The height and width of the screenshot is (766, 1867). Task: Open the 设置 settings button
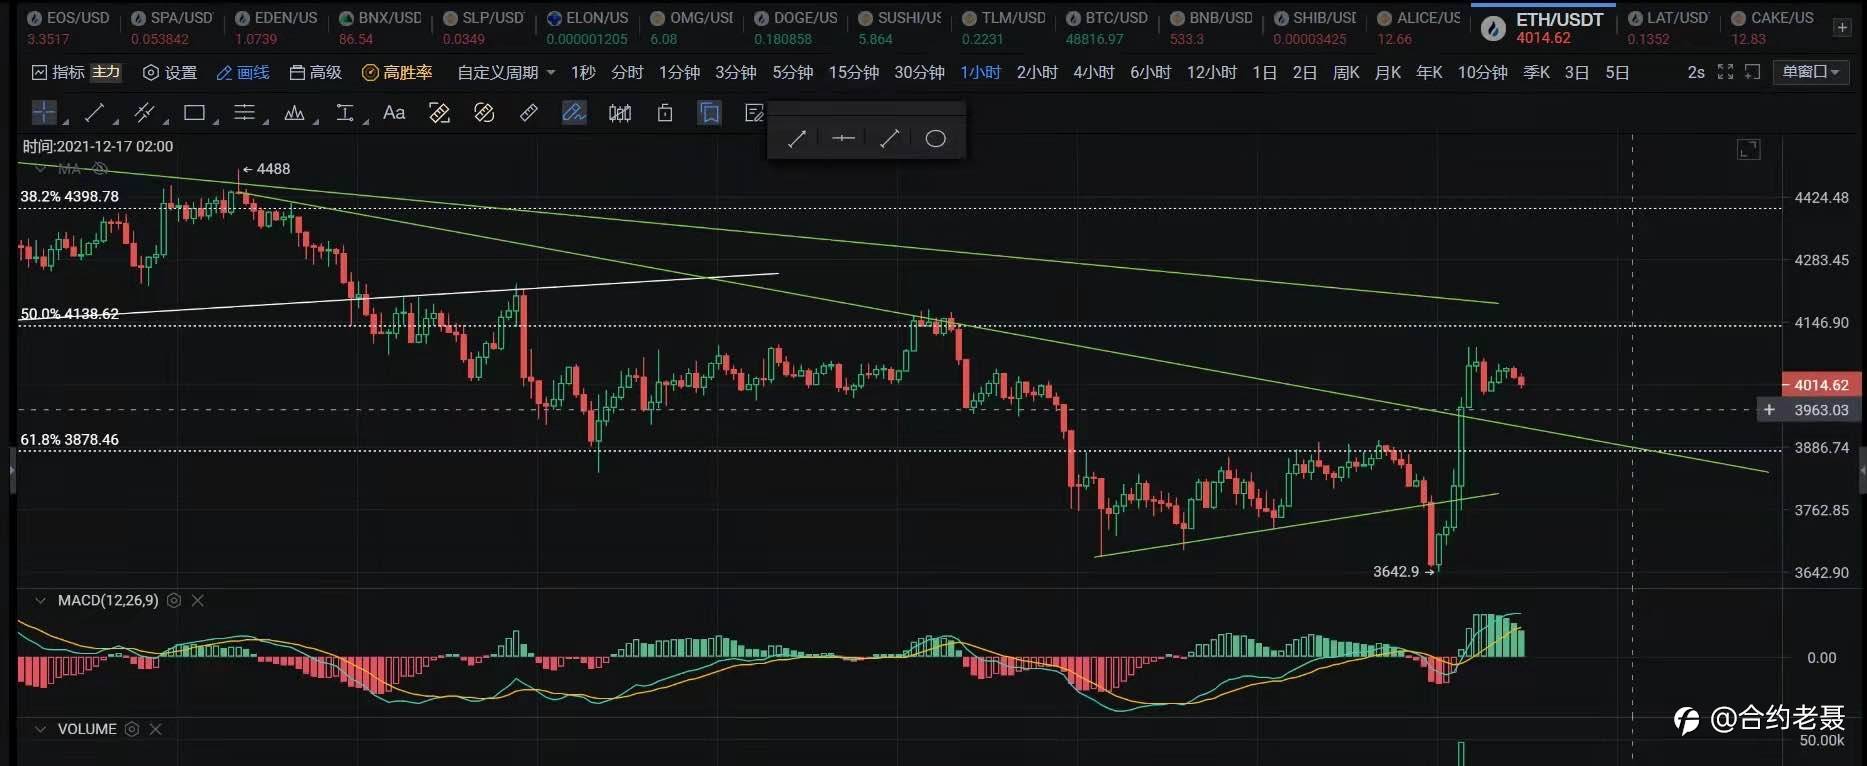tap(170, 72)
